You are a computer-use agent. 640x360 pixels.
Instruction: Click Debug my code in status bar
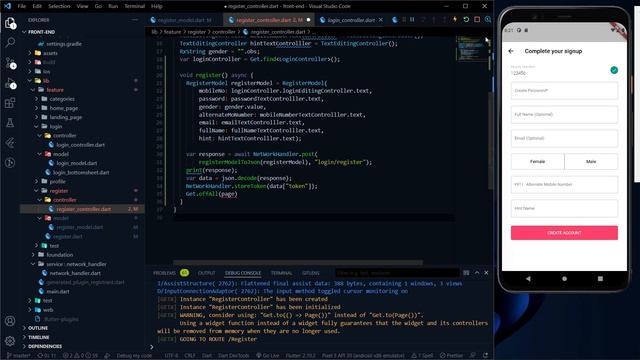(x=134, y=356)
